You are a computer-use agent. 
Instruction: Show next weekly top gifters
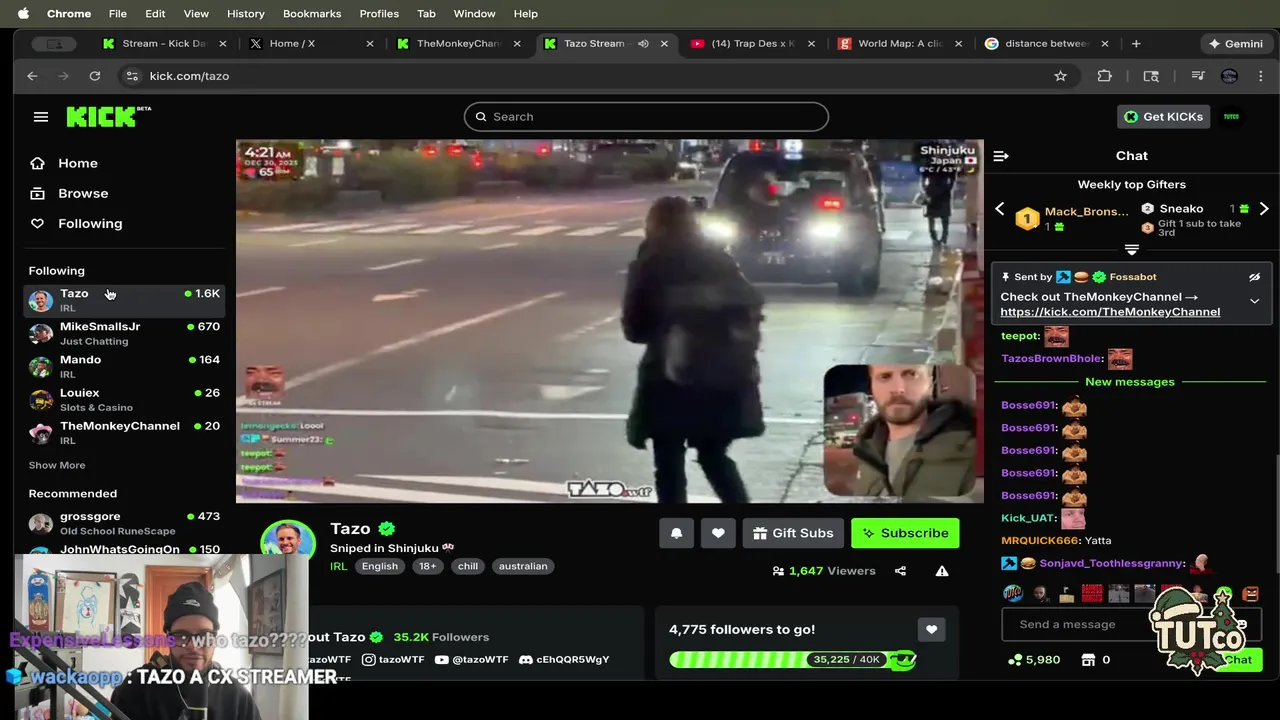[x=1264, y=209]
